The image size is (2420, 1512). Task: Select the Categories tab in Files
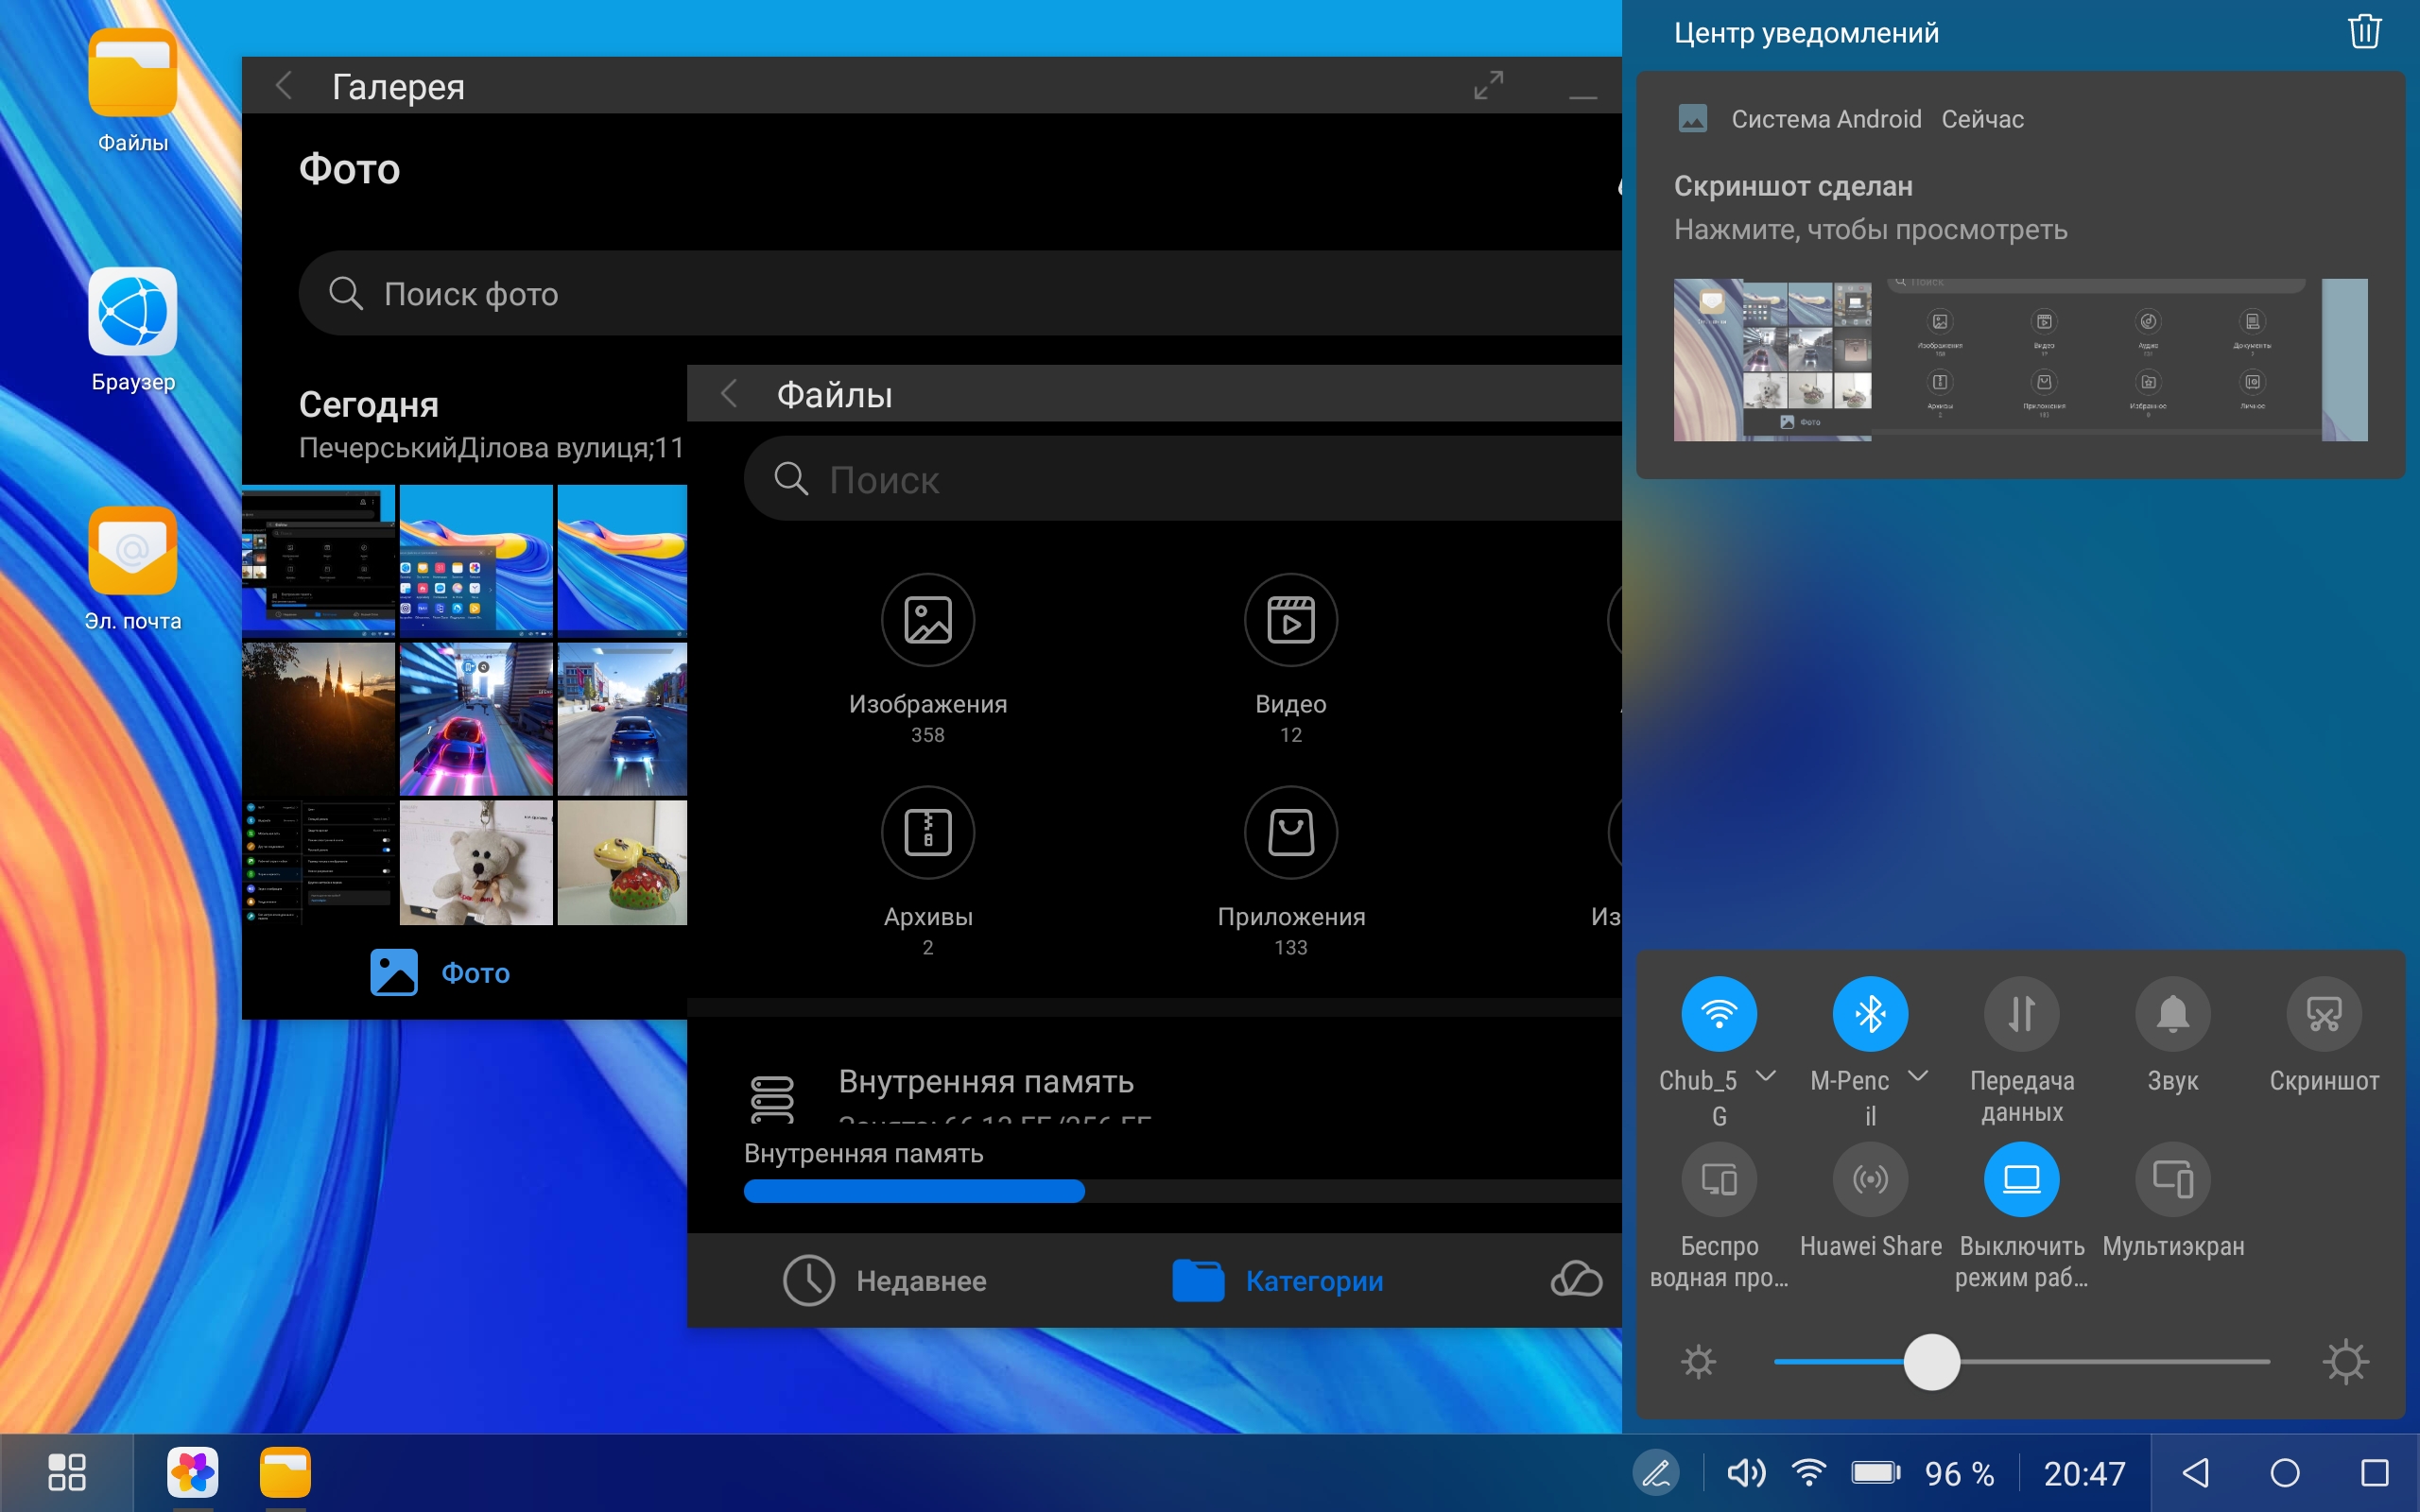[x=1278, y=1280]
